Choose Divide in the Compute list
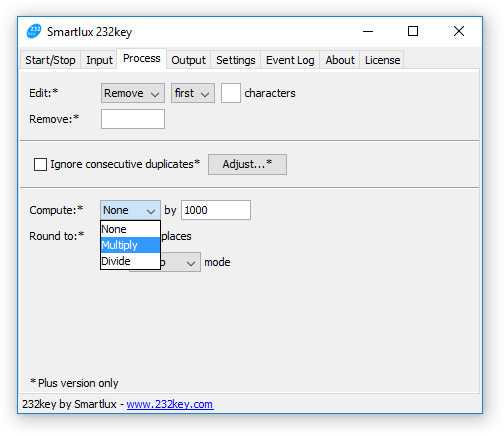Viewport: 504px width, 436px height. (130, 261)
